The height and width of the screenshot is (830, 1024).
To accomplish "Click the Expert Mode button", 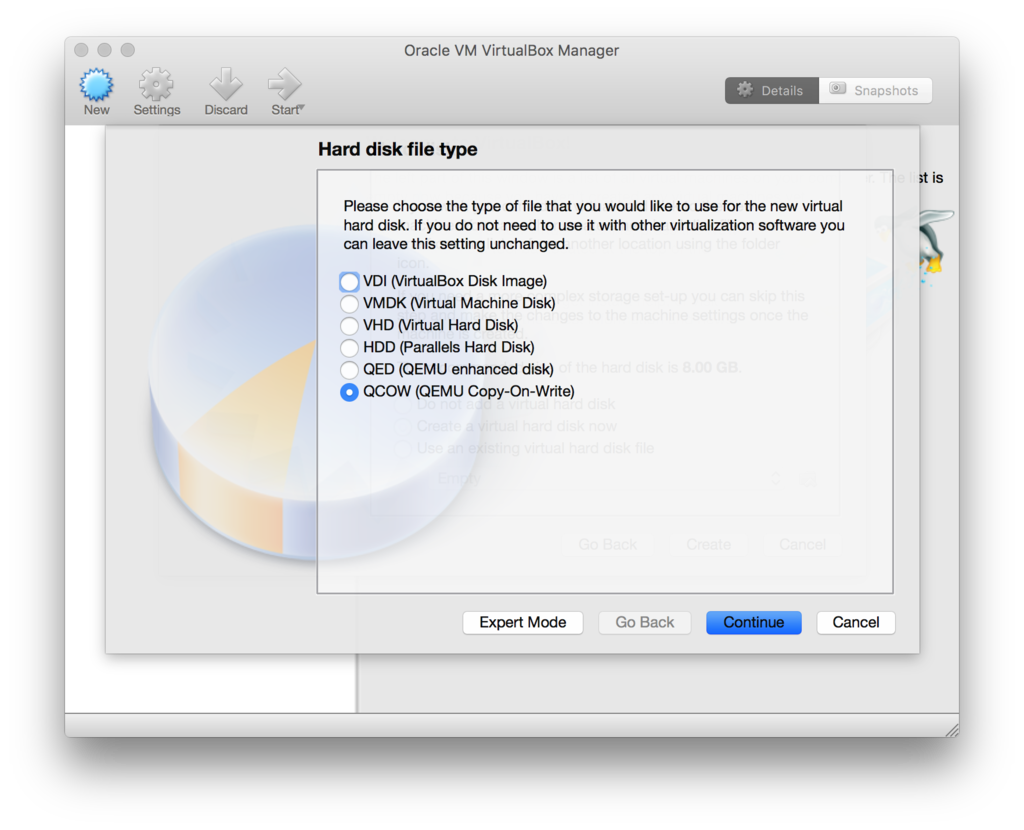I will 522,622.
